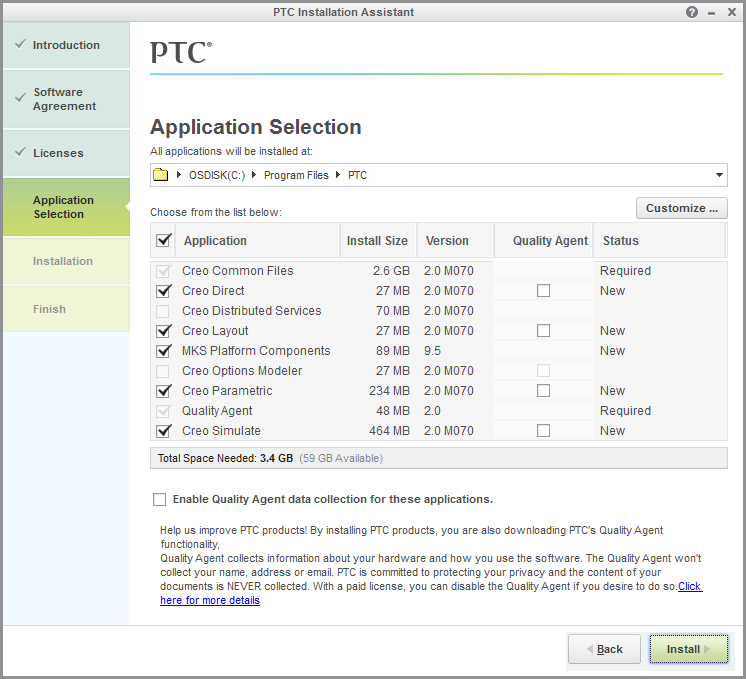This screenshot has height=679, width=746.
Task: Select the Creo Common Files row
Action: point(439,271)
